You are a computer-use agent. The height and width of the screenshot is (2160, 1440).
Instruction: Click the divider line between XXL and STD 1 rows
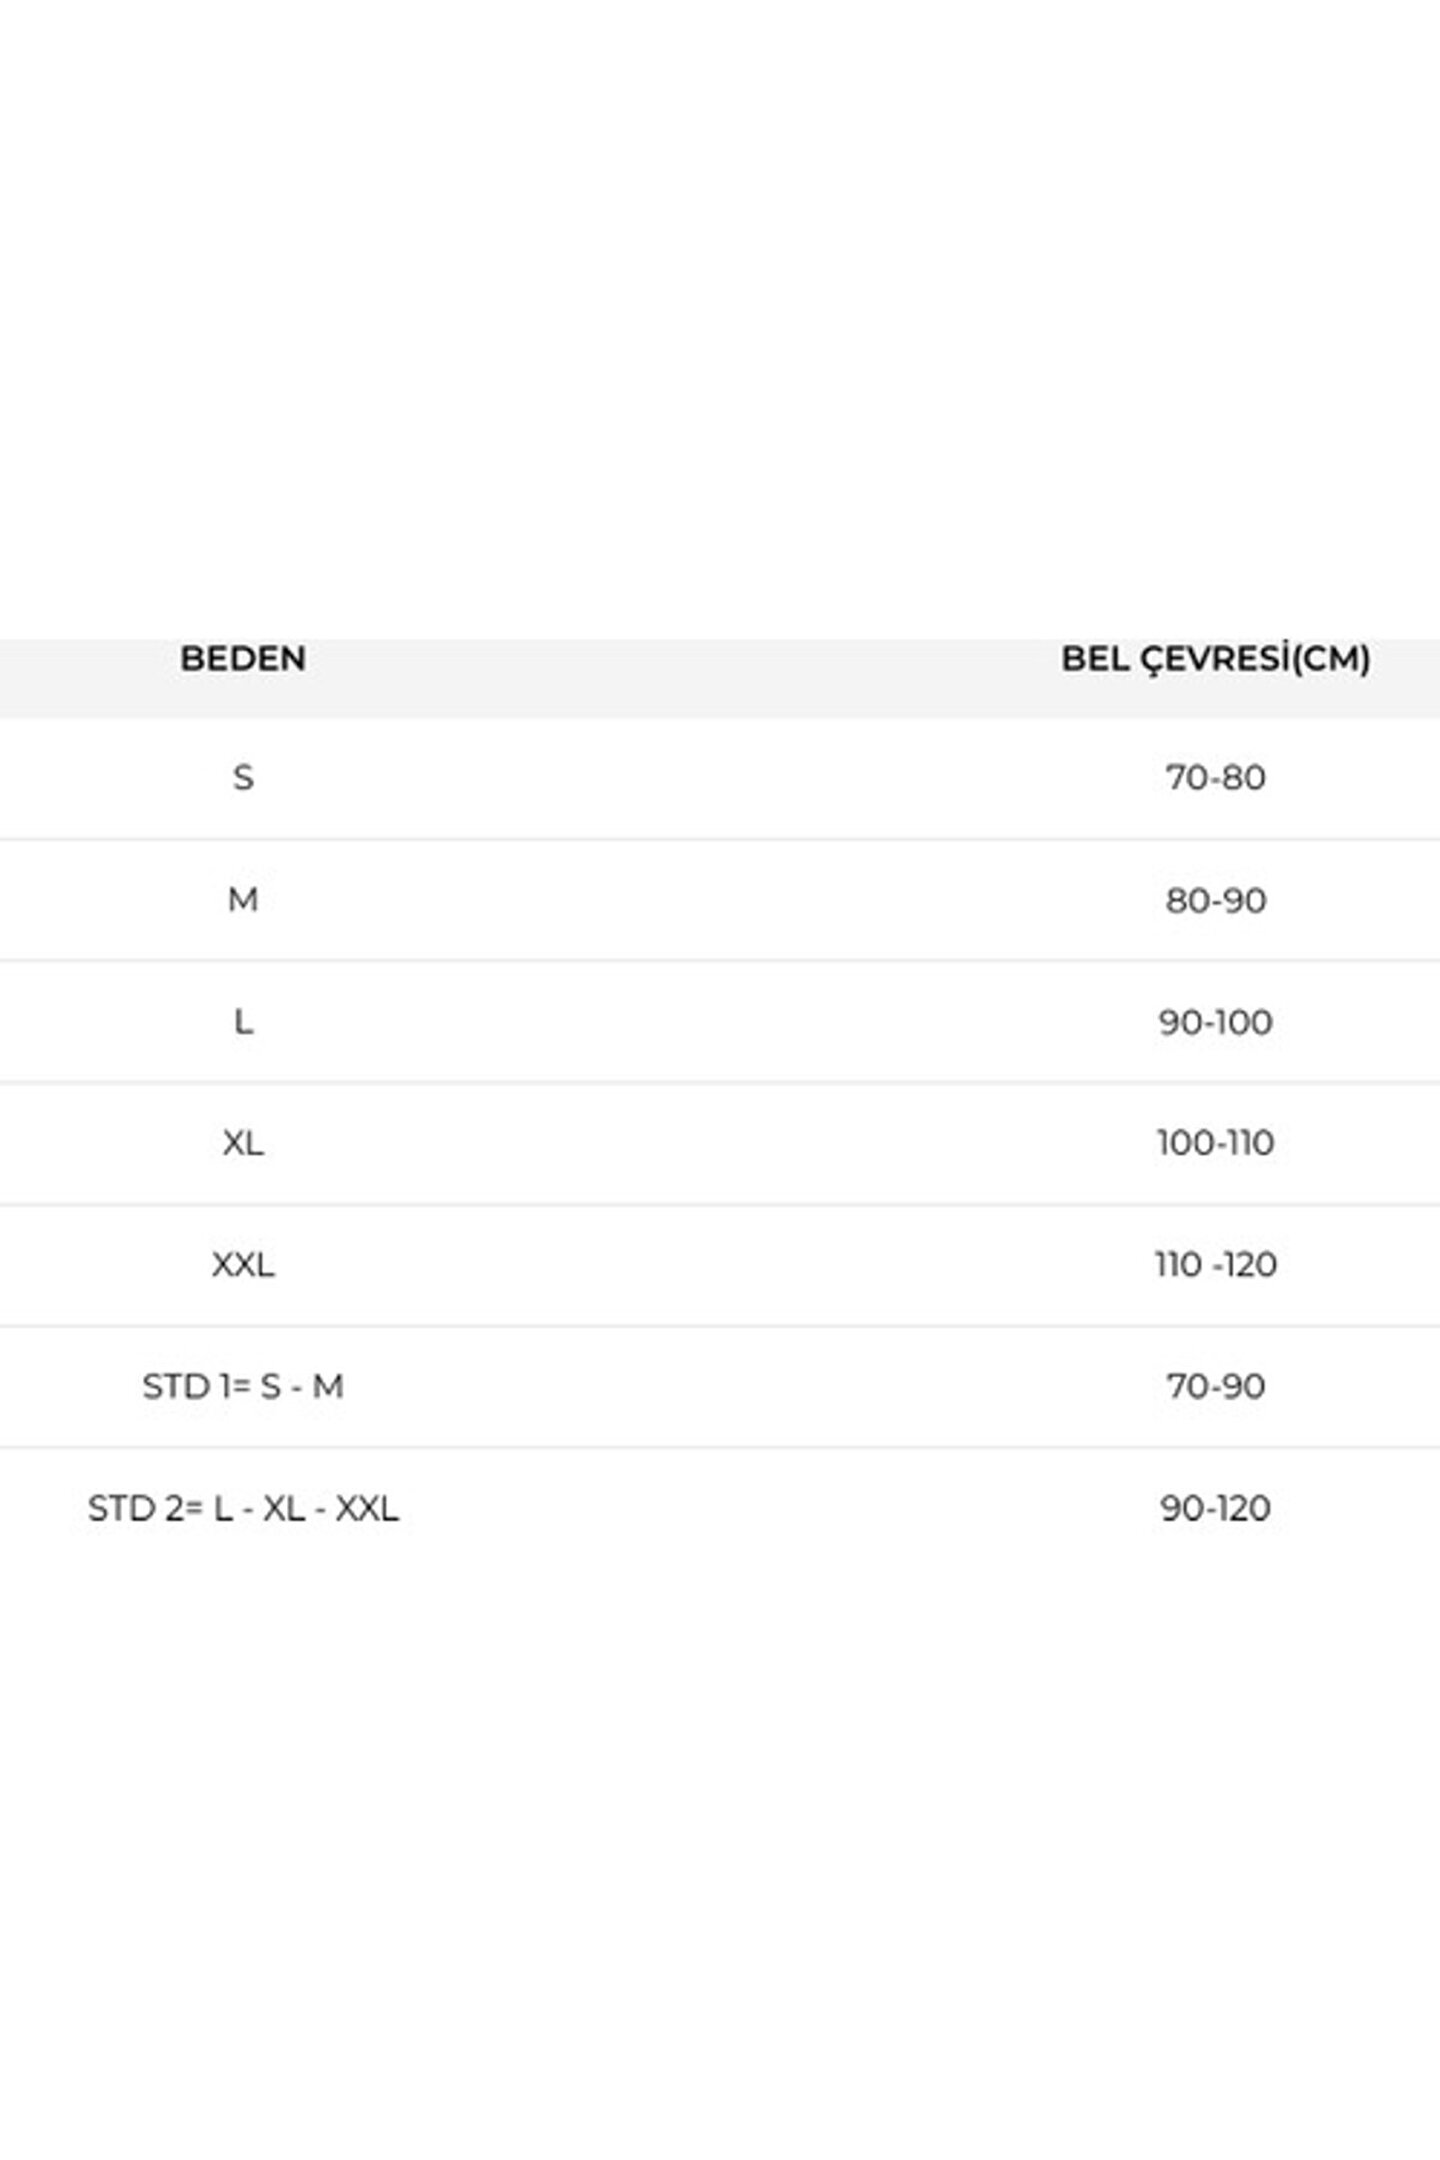click(720, 1326)
